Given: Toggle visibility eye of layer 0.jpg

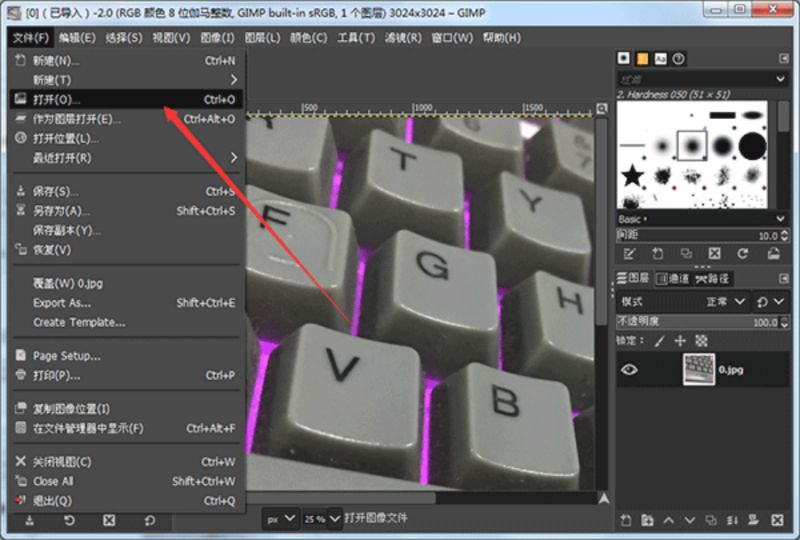Looking at the screenshot, I should [x=629, y=369].
